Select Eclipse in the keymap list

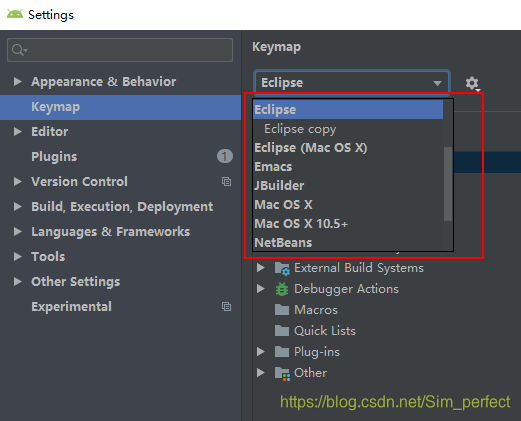(348, 109)
